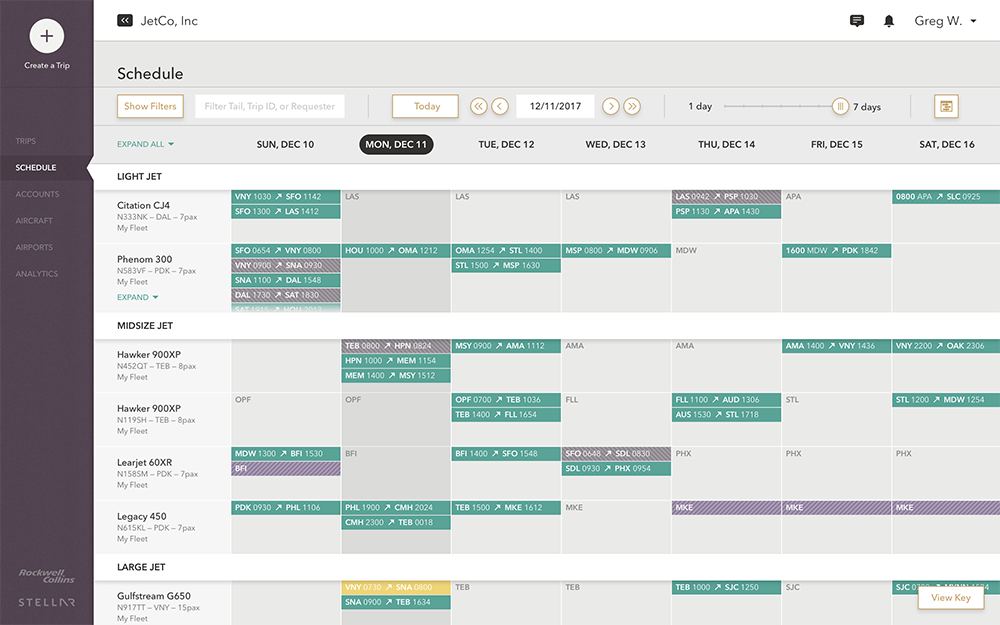Image resolution: width=1000 pixels, height=625 pixels.
Task: Jump forward a week with double-right arrow
Action: (x=632, y=106)
